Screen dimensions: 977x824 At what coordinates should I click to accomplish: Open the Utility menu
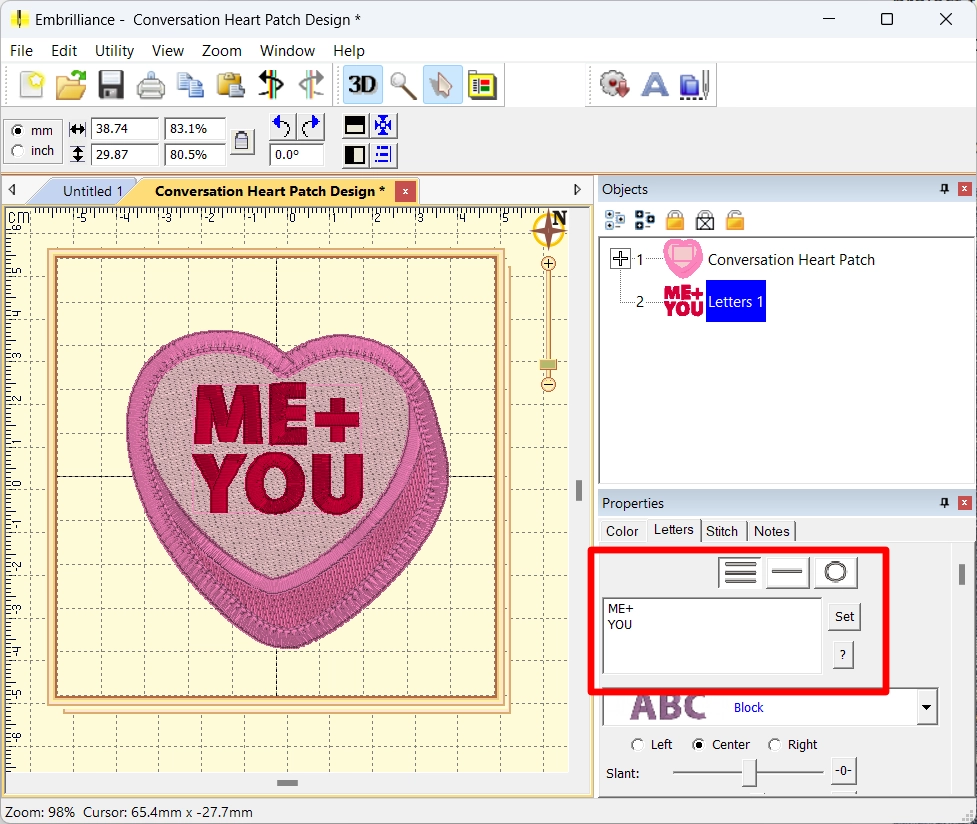point(114,51)
